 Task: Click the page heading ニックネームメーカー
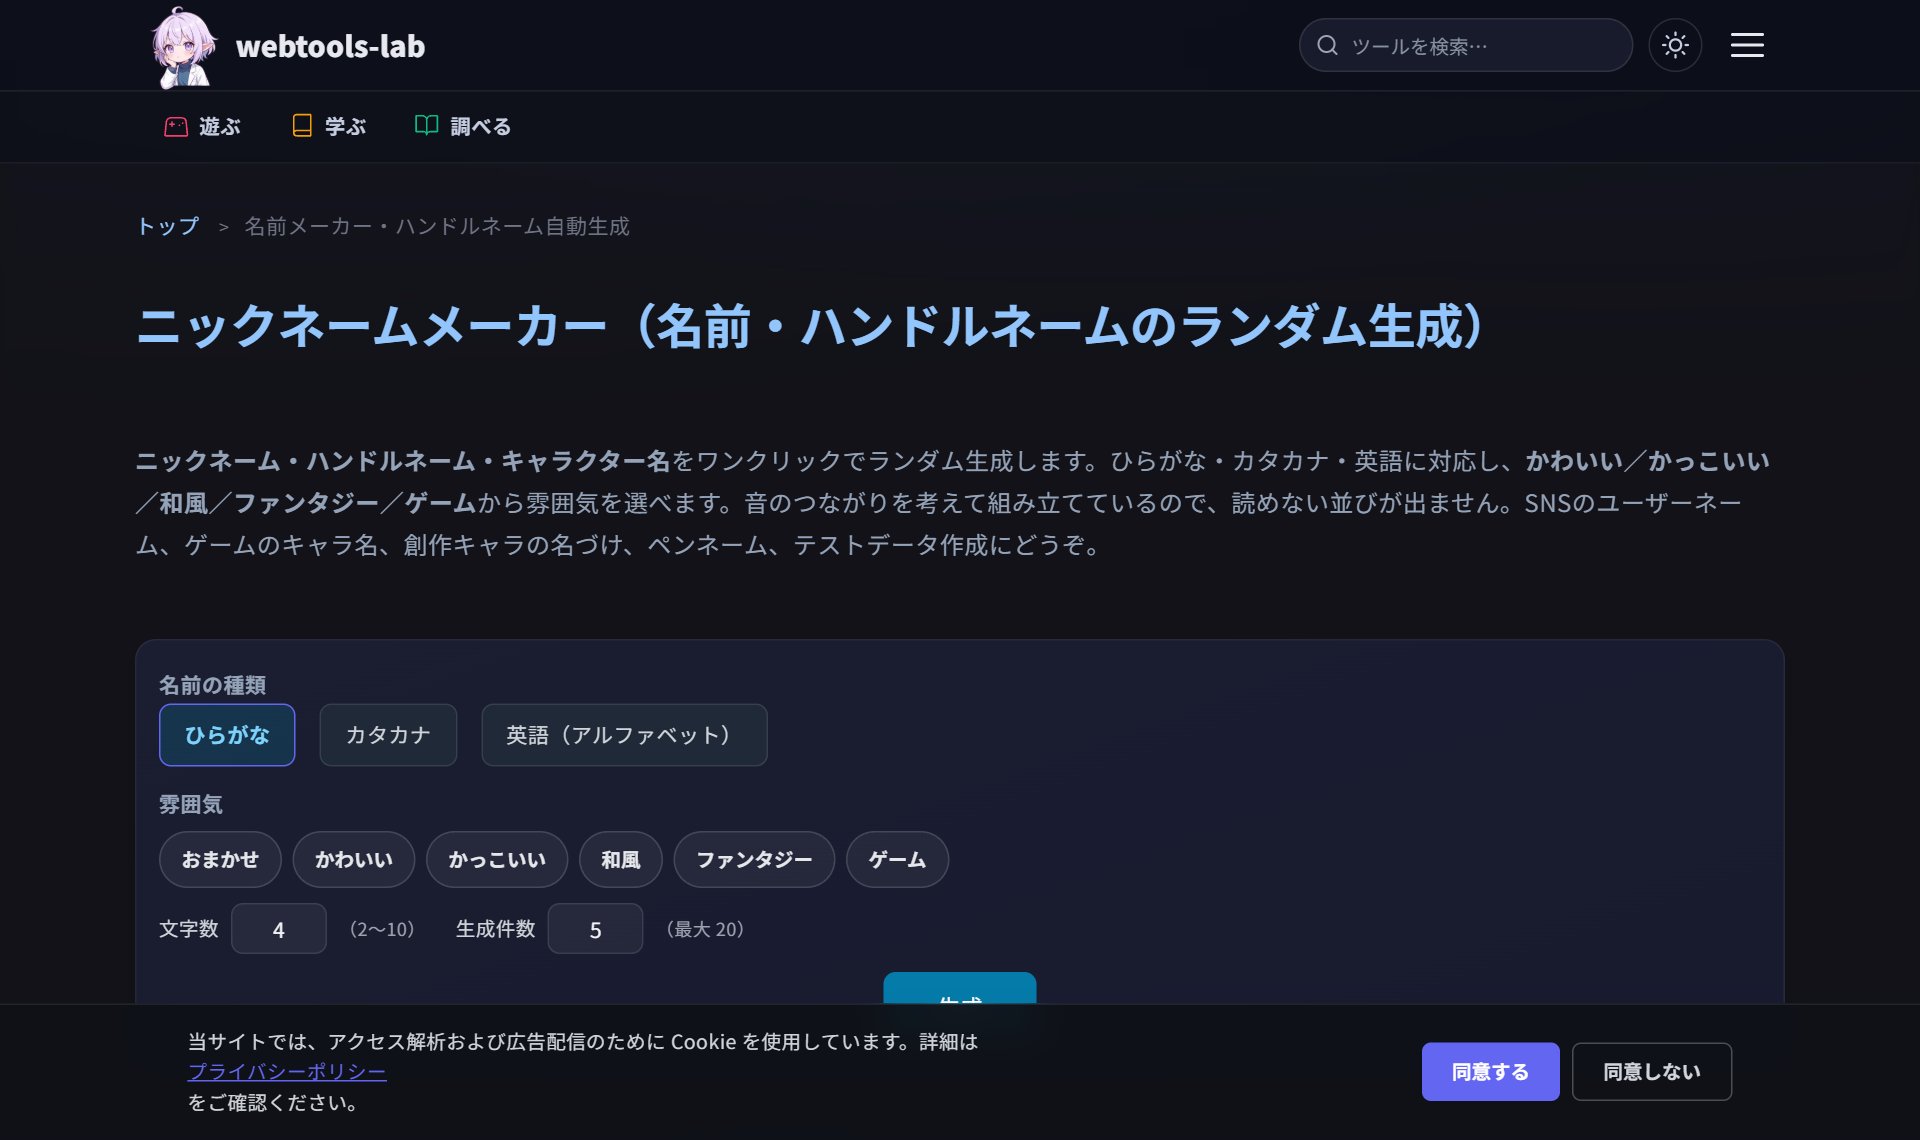811,326
